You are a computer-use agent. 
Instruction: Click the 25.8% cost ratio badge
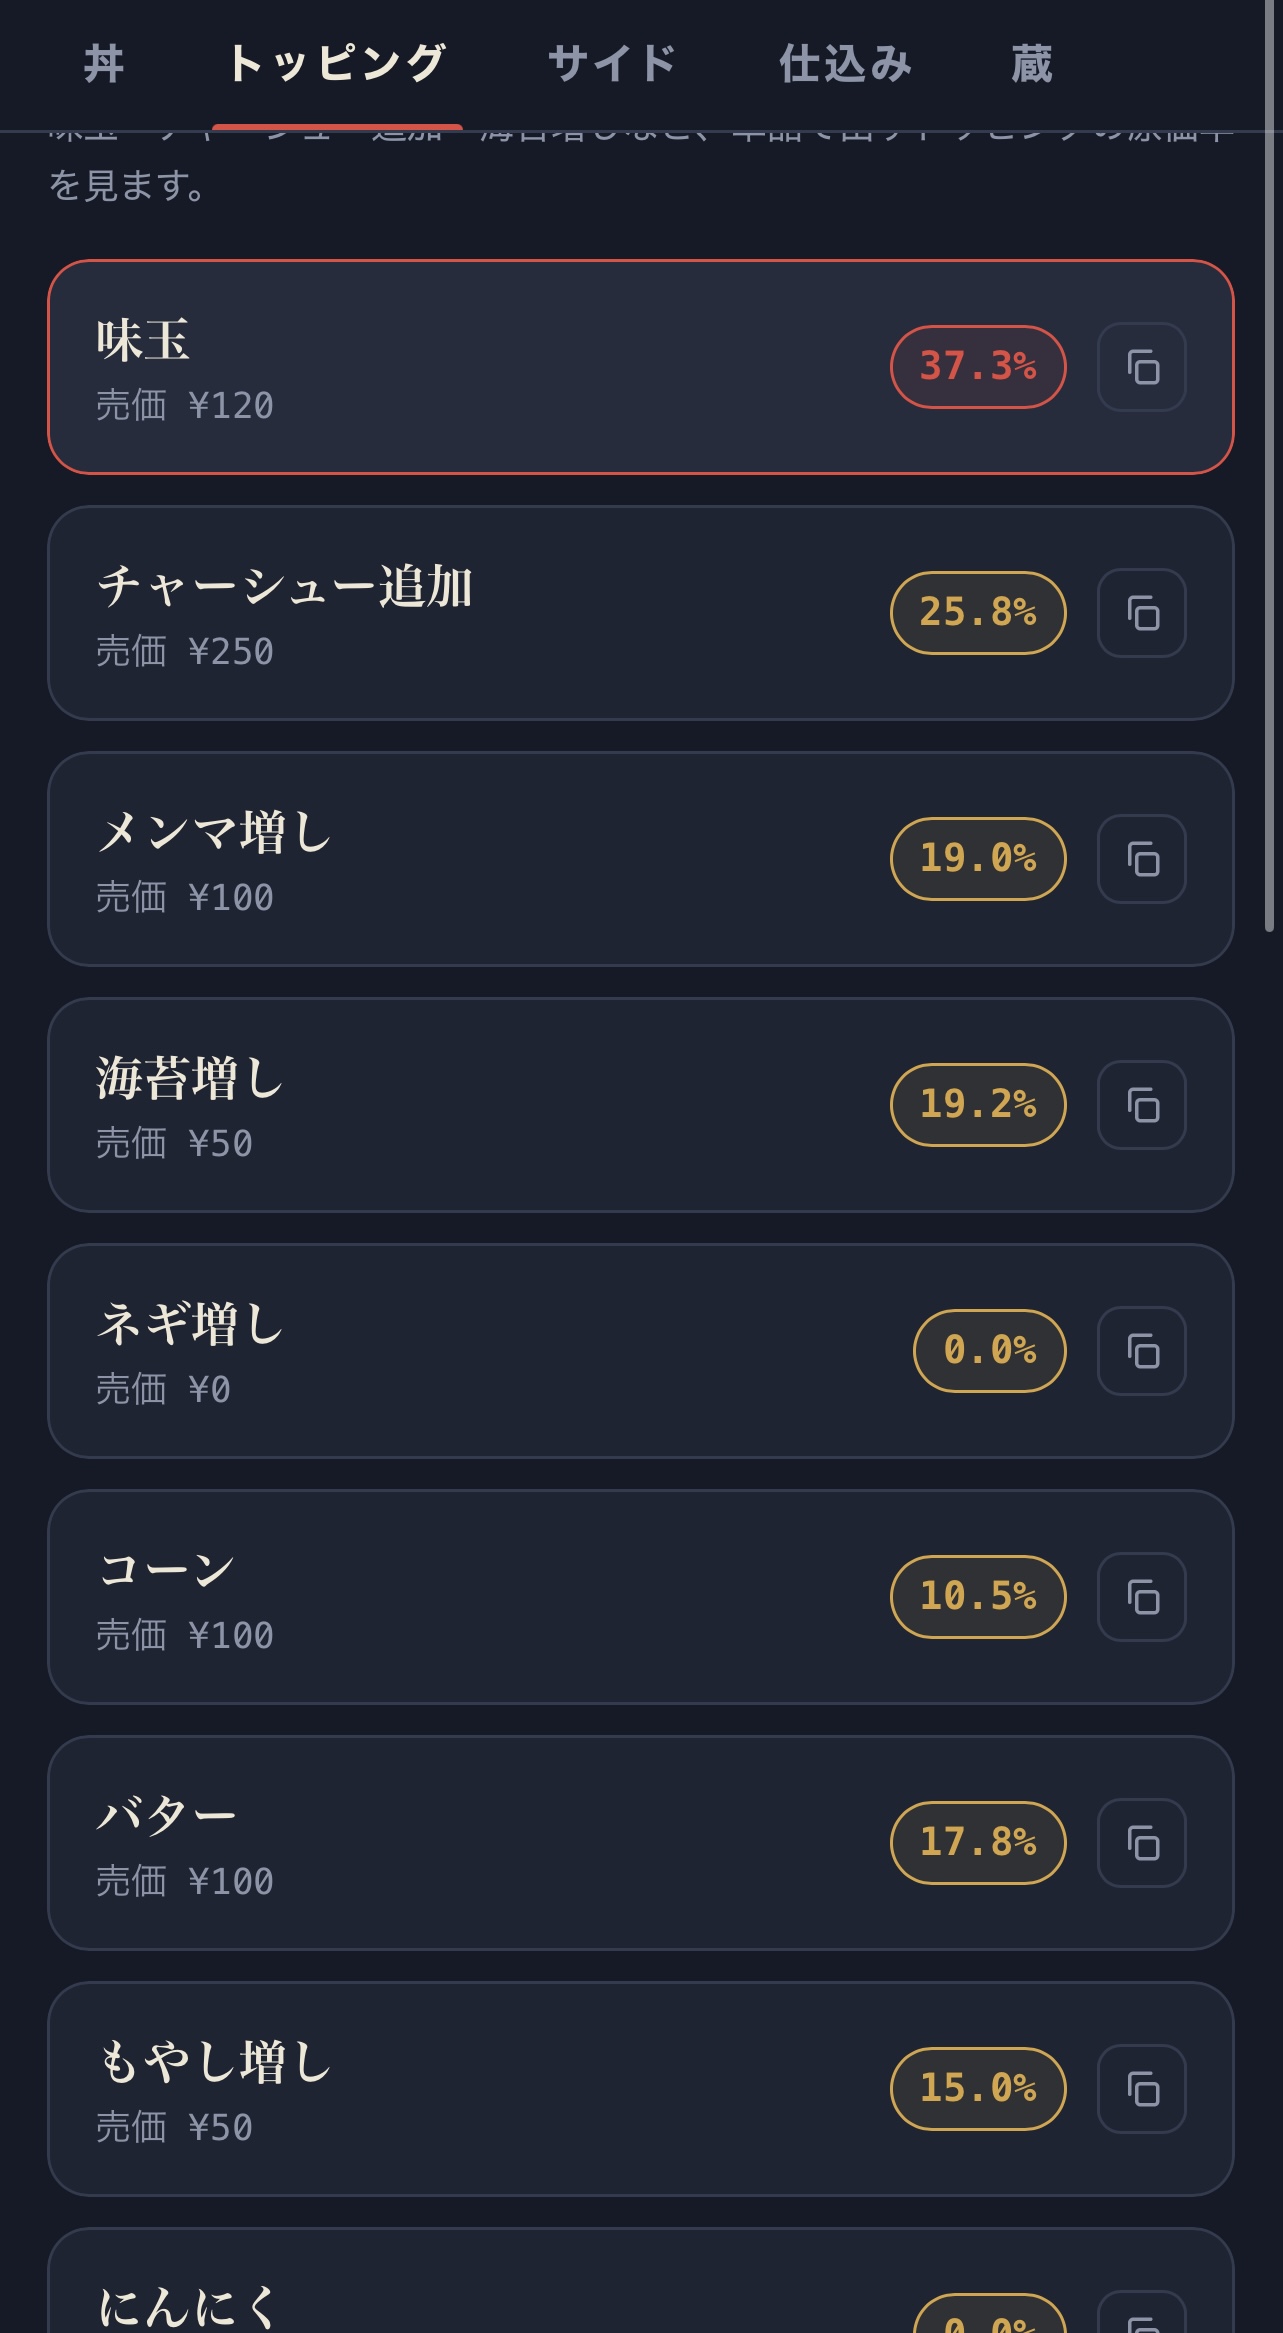[x=978, y=613]
